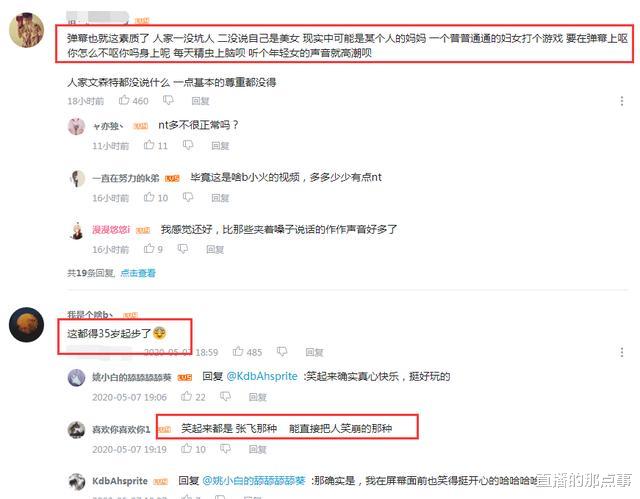640x499 pixels.
Task: Open the @KdbAhsprite mention link
Action: click(262, 376)
